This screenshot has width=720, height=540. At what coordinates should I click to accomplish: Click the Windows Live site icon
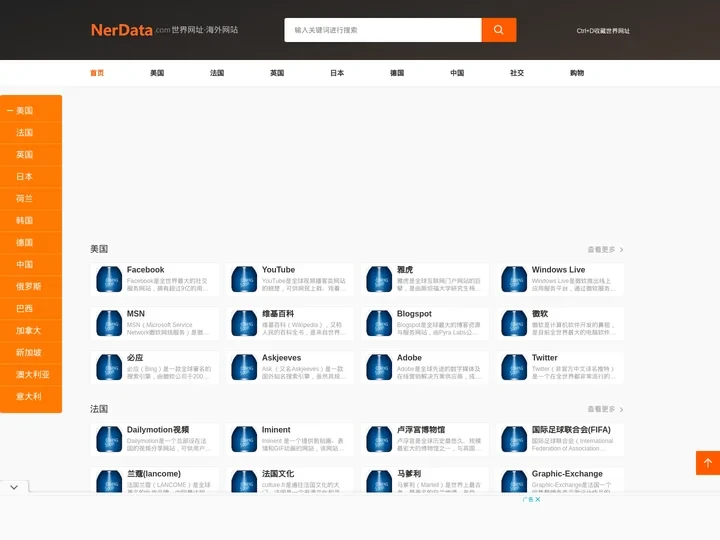click(x=514, y=279)
